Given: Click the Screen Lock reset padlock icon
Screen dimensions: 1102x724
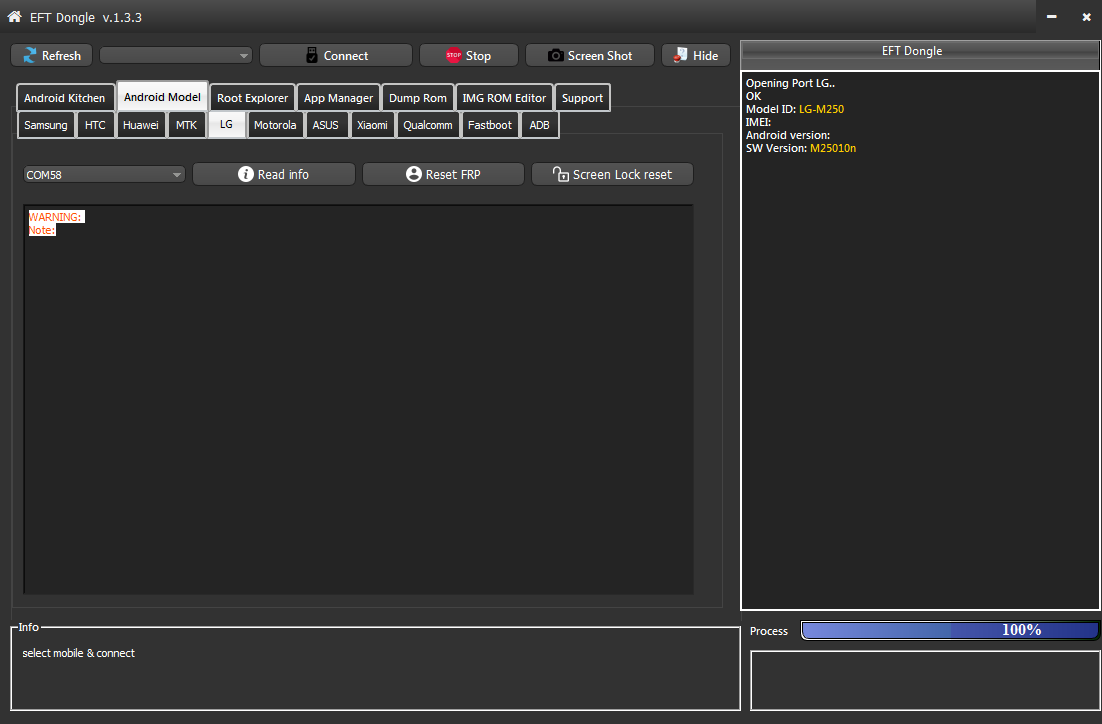Looking at the screenshot, I should 560,174.
